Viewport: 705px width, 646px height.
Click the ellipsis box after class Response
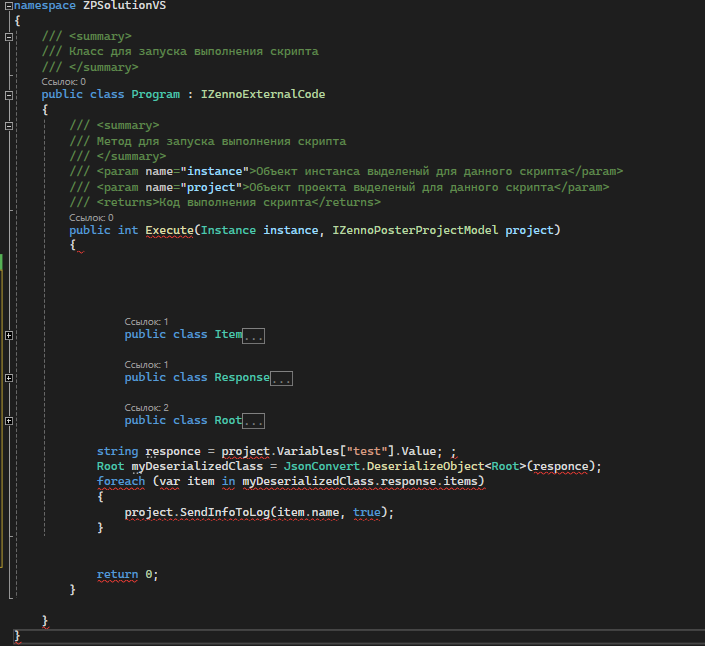[x=281, y=379]
